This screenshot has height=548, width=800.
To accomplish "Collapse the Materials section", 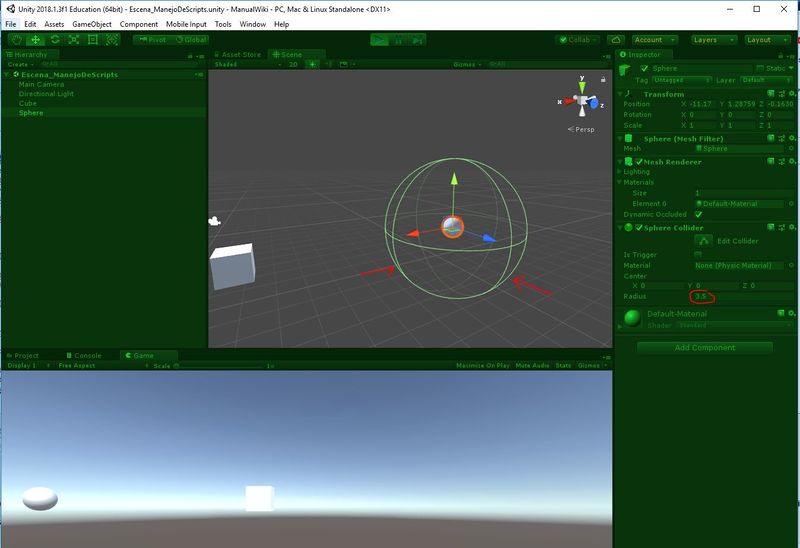I will pos(620,182).
